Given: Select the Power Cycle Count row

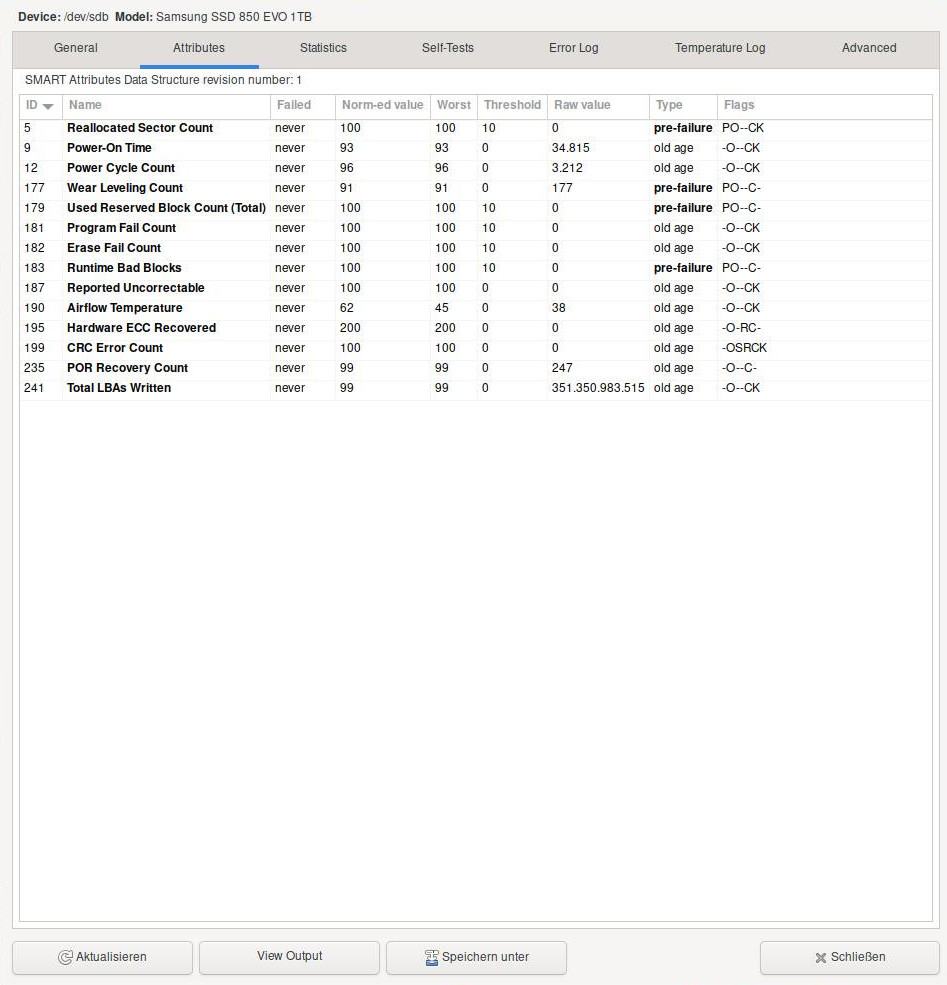Looking at the screenshot, I should tap(475, 168).
